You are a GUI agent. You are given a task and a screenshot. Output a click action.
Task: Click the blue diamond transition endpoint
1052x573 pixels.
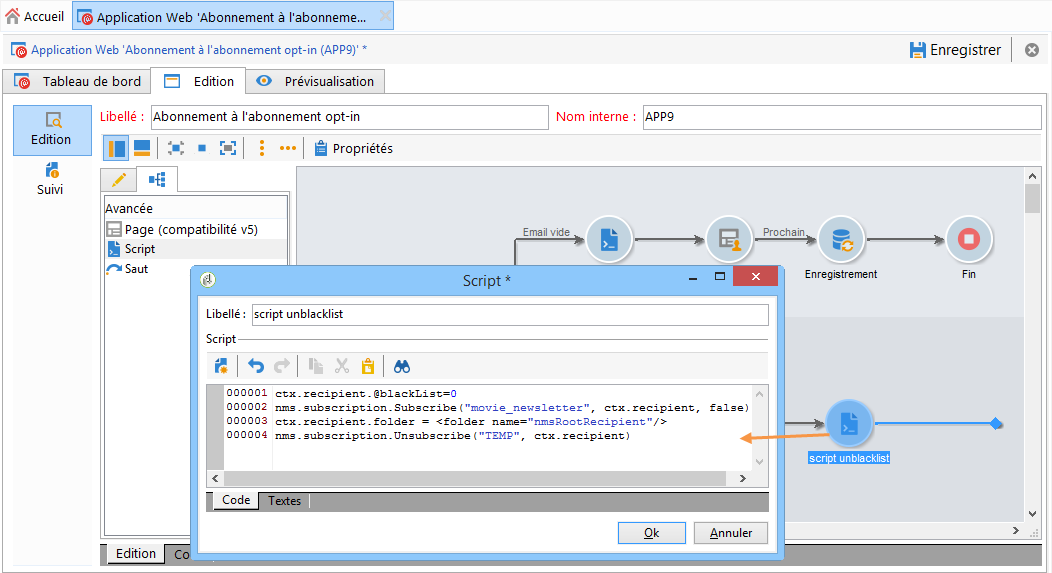pyautogui.click(x=996, y=423)
